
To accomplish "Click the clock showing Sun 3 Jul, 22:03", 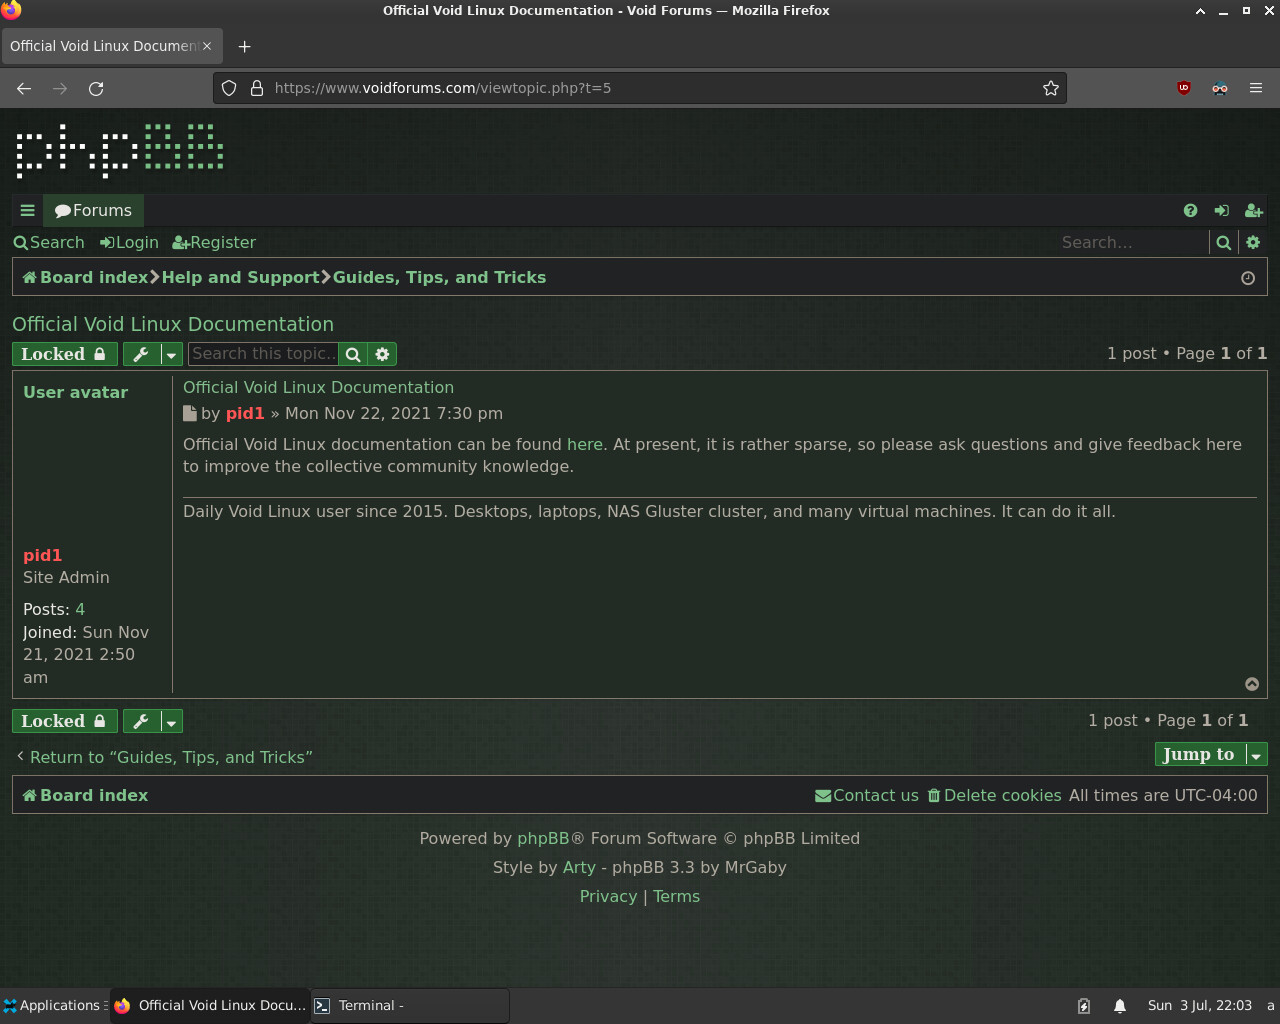I will [x=1200, y=1005].
